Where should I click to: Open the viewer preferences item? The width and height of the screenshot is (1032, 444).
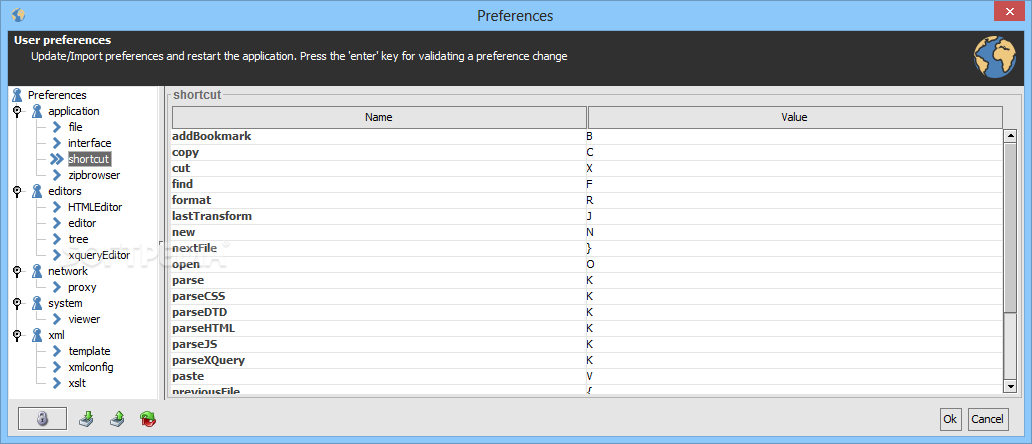tap(84, 319)
